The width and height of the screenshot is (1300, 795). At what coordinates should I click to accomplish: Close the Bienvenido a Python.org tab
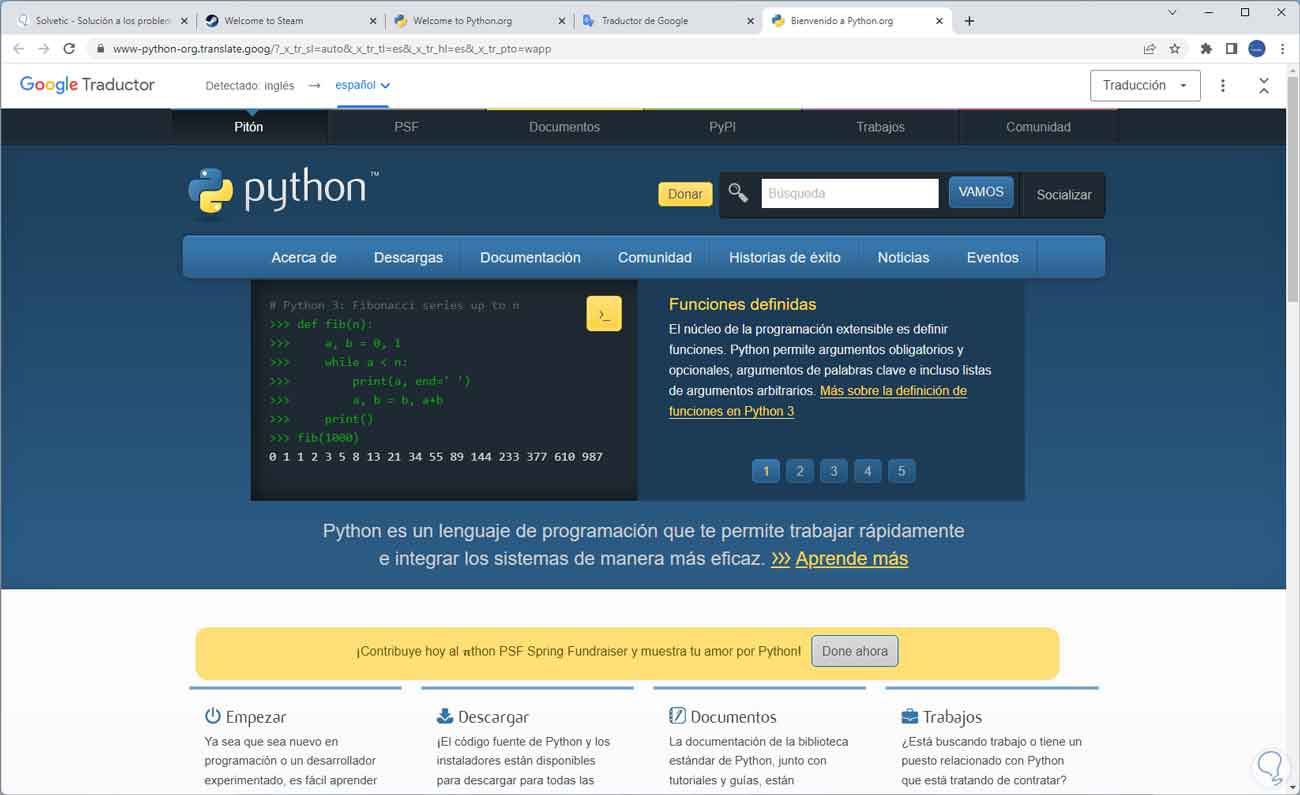(940, 20)
